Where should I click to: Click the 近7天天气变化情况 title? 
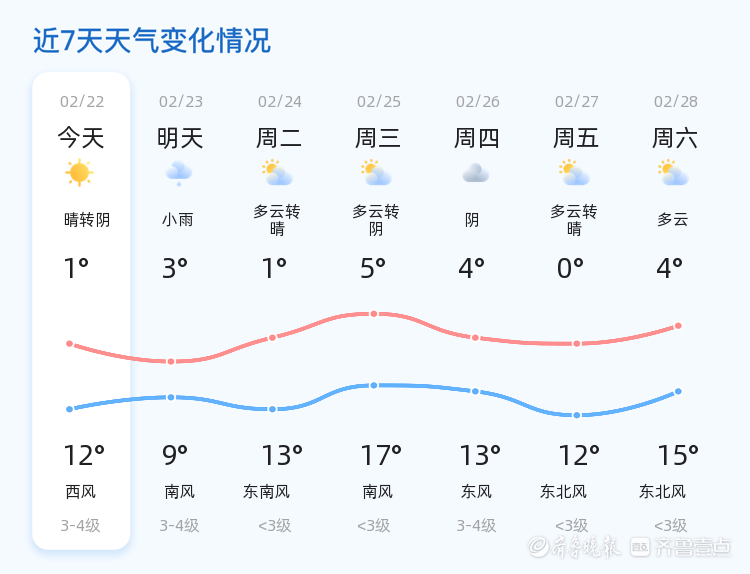(x=152, y=41)
